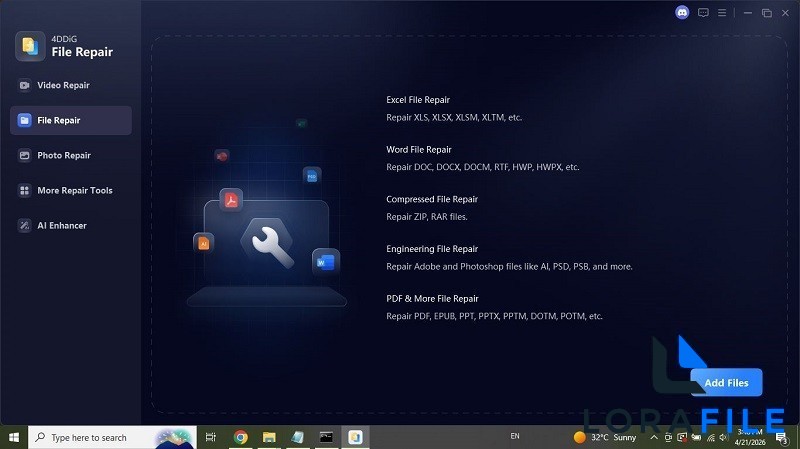Click the AI Enhancer wand icon

click(24, 226)
